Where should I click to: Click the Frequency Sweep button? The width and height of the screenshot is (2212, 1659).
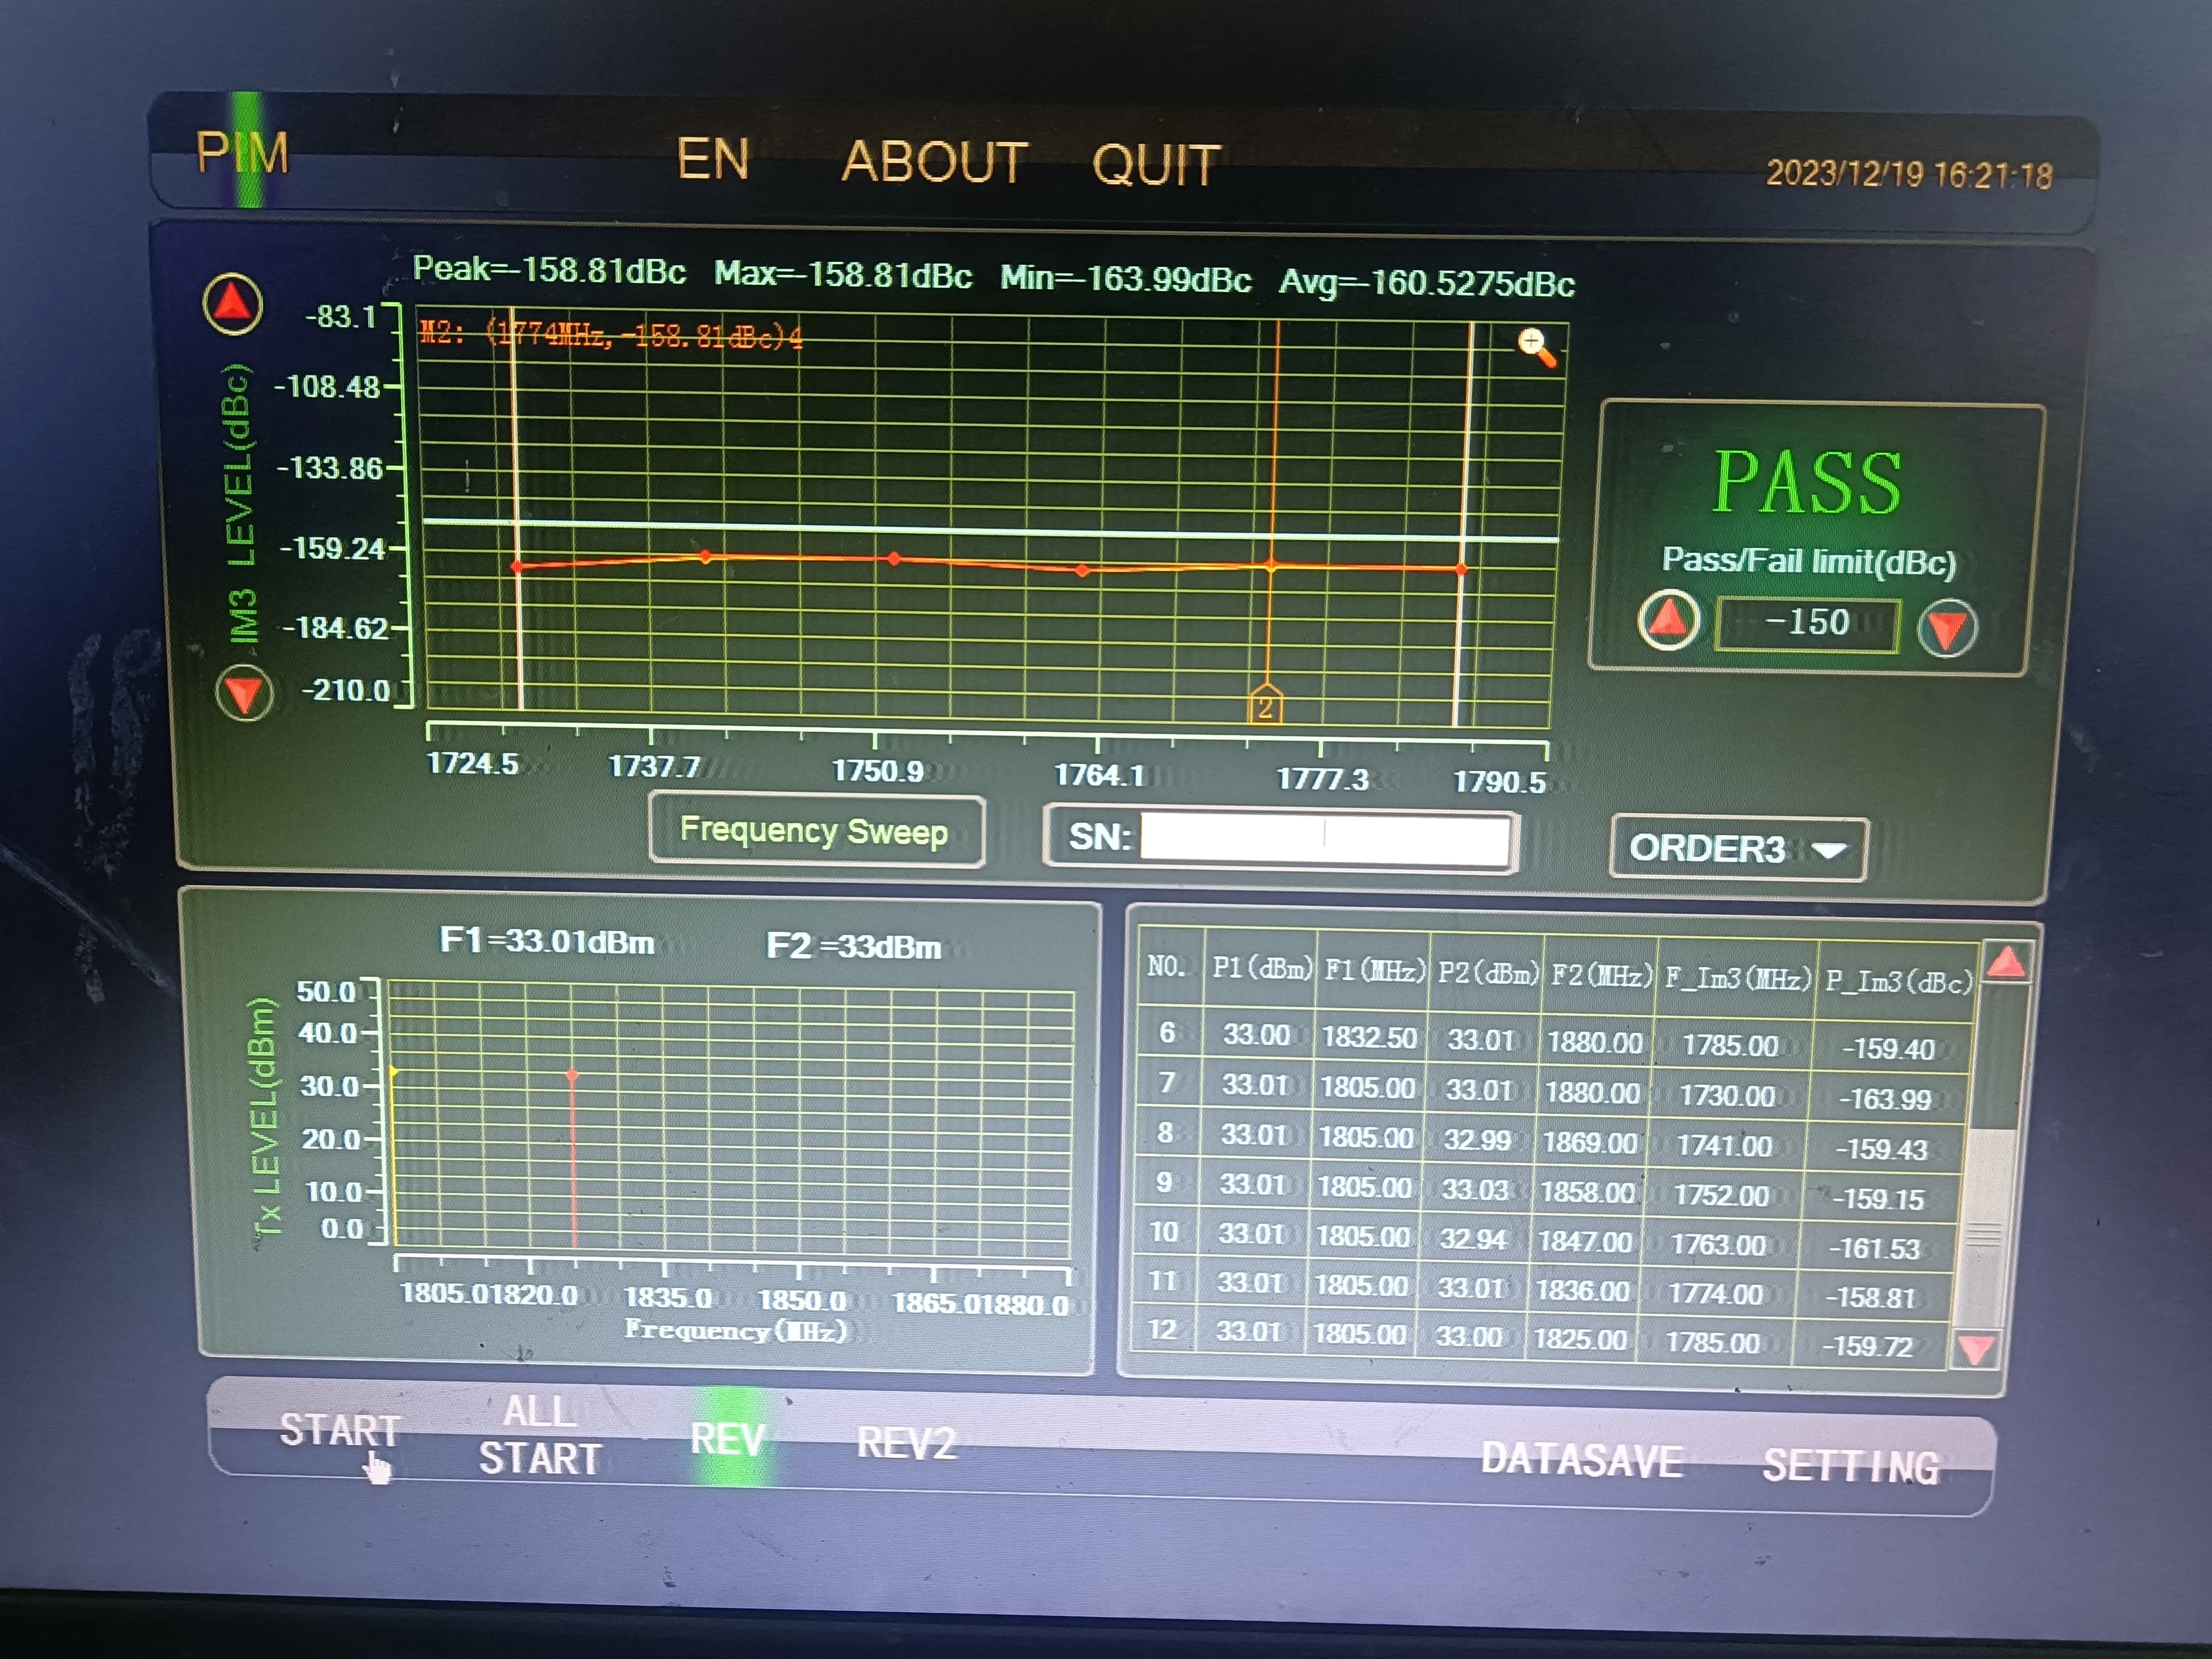(x=814, y=831)
